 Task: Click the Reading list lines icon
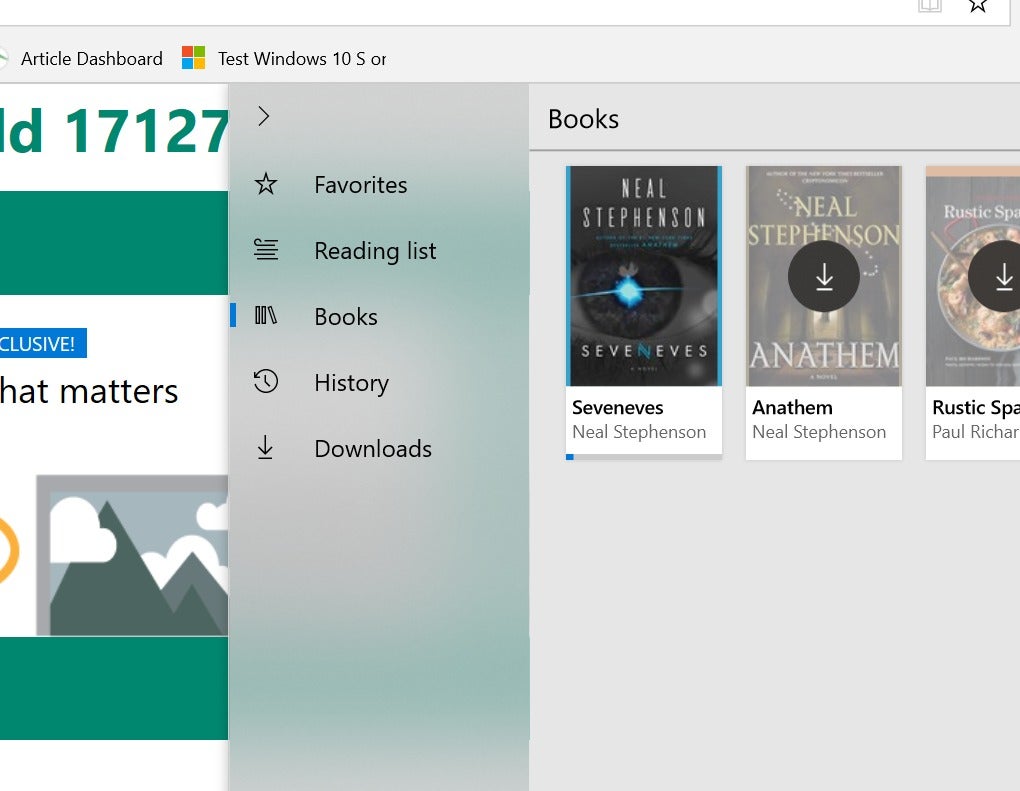tap(265, 250)
